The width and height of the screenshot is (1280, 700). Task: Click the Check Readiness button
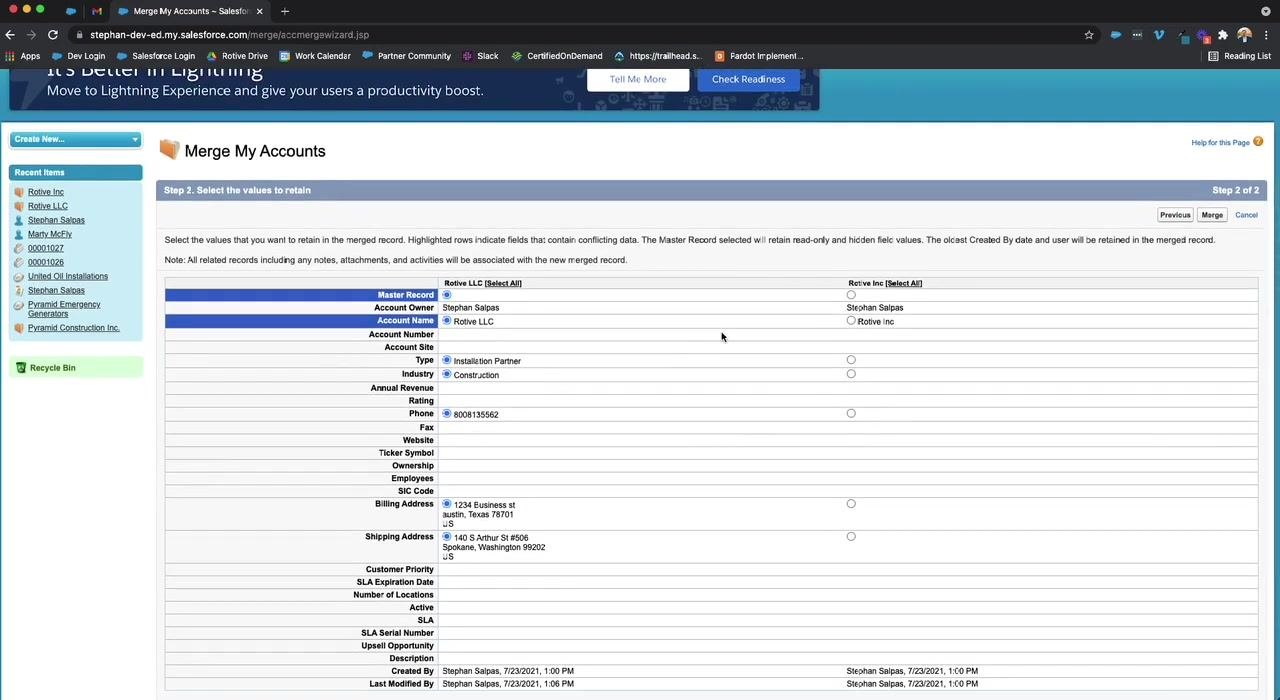pos(748,79)
